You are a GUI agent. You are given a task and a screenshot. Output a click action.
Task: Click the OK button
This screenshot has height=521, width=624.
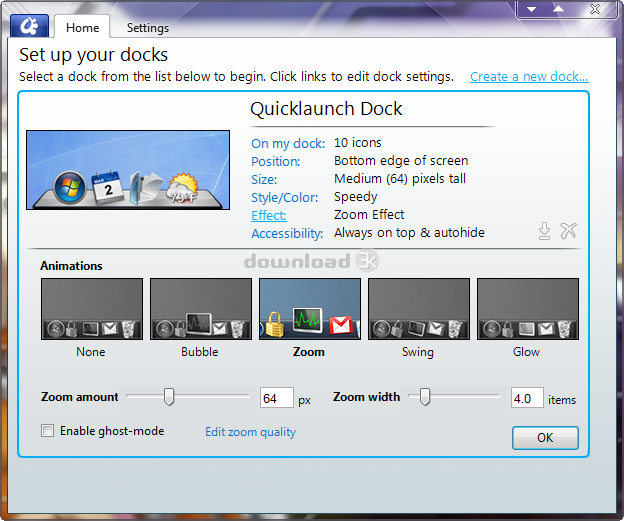click(x=545, y=437)
